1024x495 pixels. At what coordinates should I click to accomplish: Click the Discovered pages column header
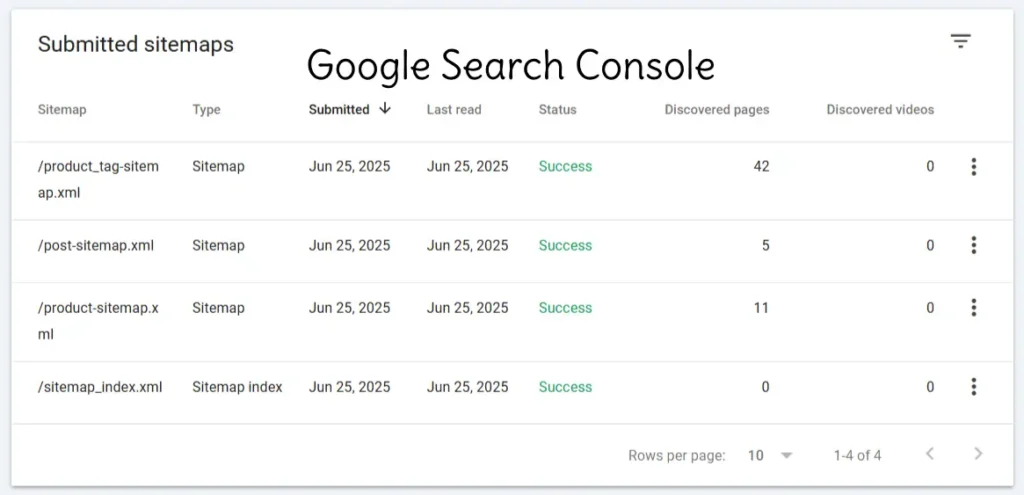[x=716, y=110]
